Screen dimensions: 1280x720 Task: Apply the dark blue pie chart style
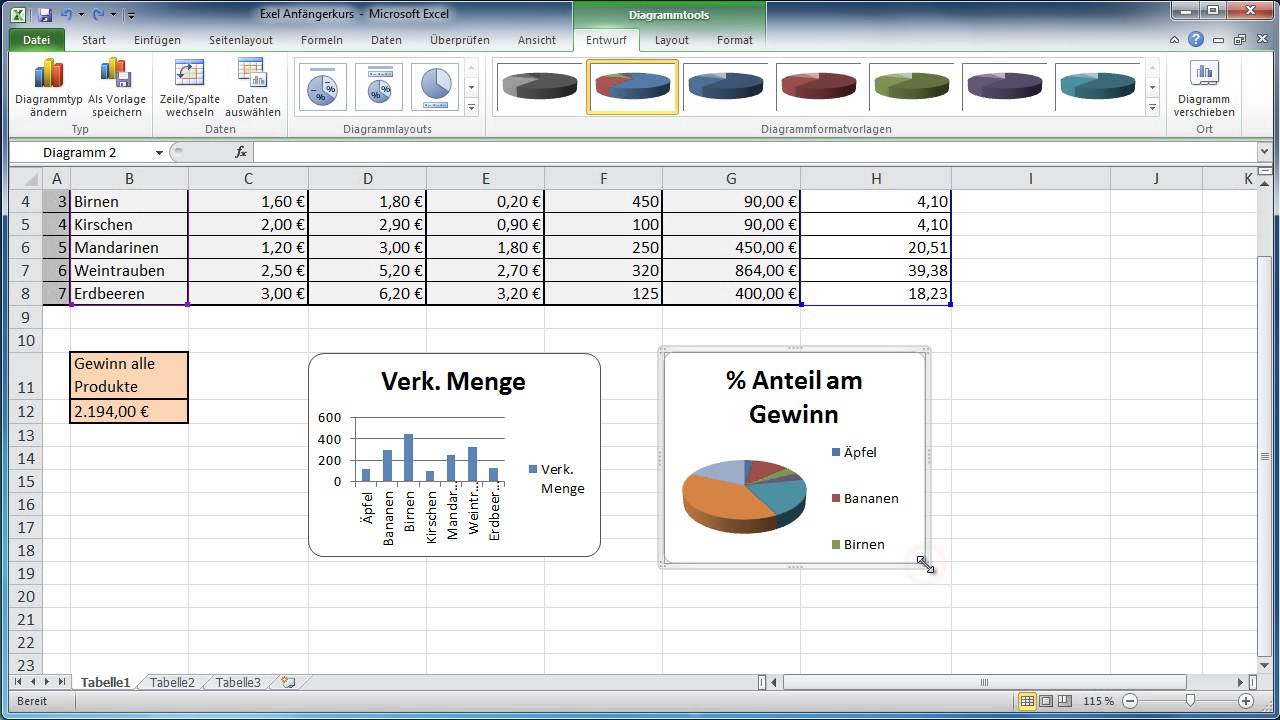(725, 87)
